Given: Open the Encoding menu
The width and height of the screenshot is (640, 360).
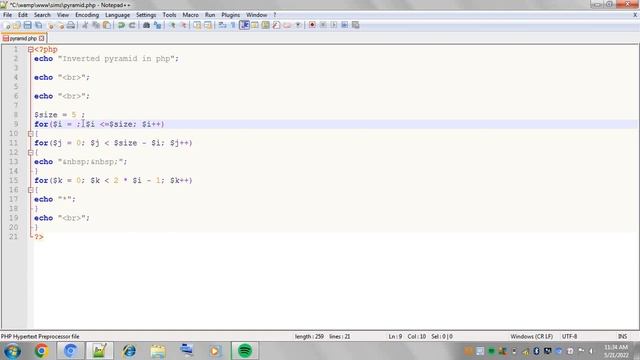Looking at the screenshot, I should (87, 15).
